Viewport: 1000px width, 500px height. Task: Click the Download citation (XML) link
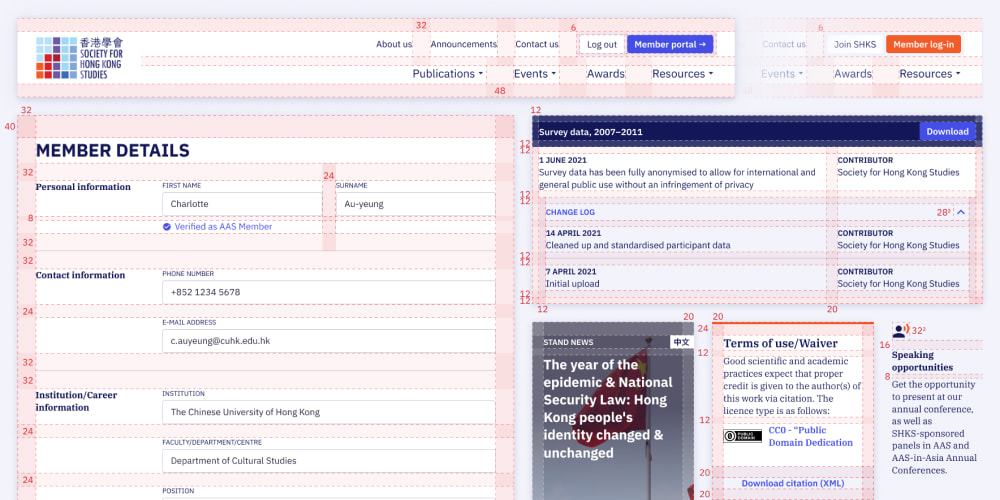[792, 483]
